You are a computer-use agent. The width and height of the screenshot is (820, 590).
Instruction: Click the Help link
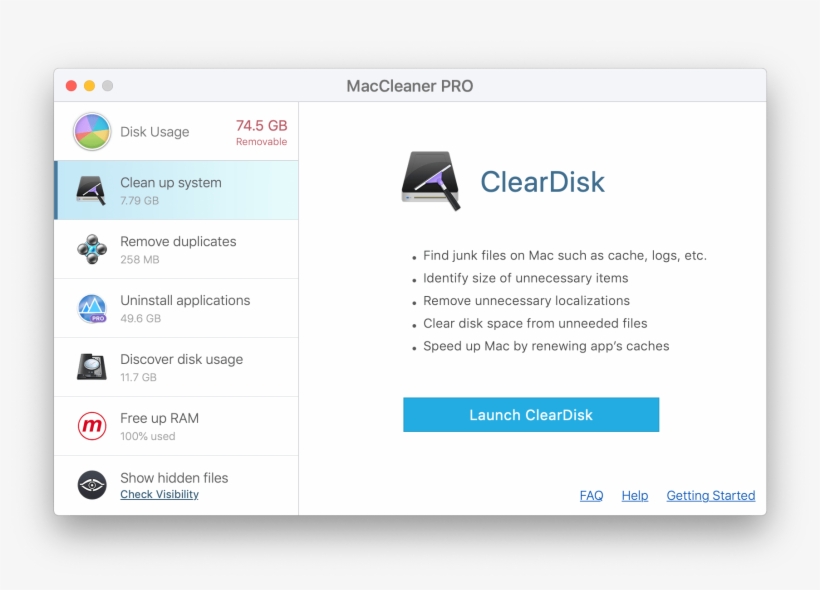click(x=635, y=495)
